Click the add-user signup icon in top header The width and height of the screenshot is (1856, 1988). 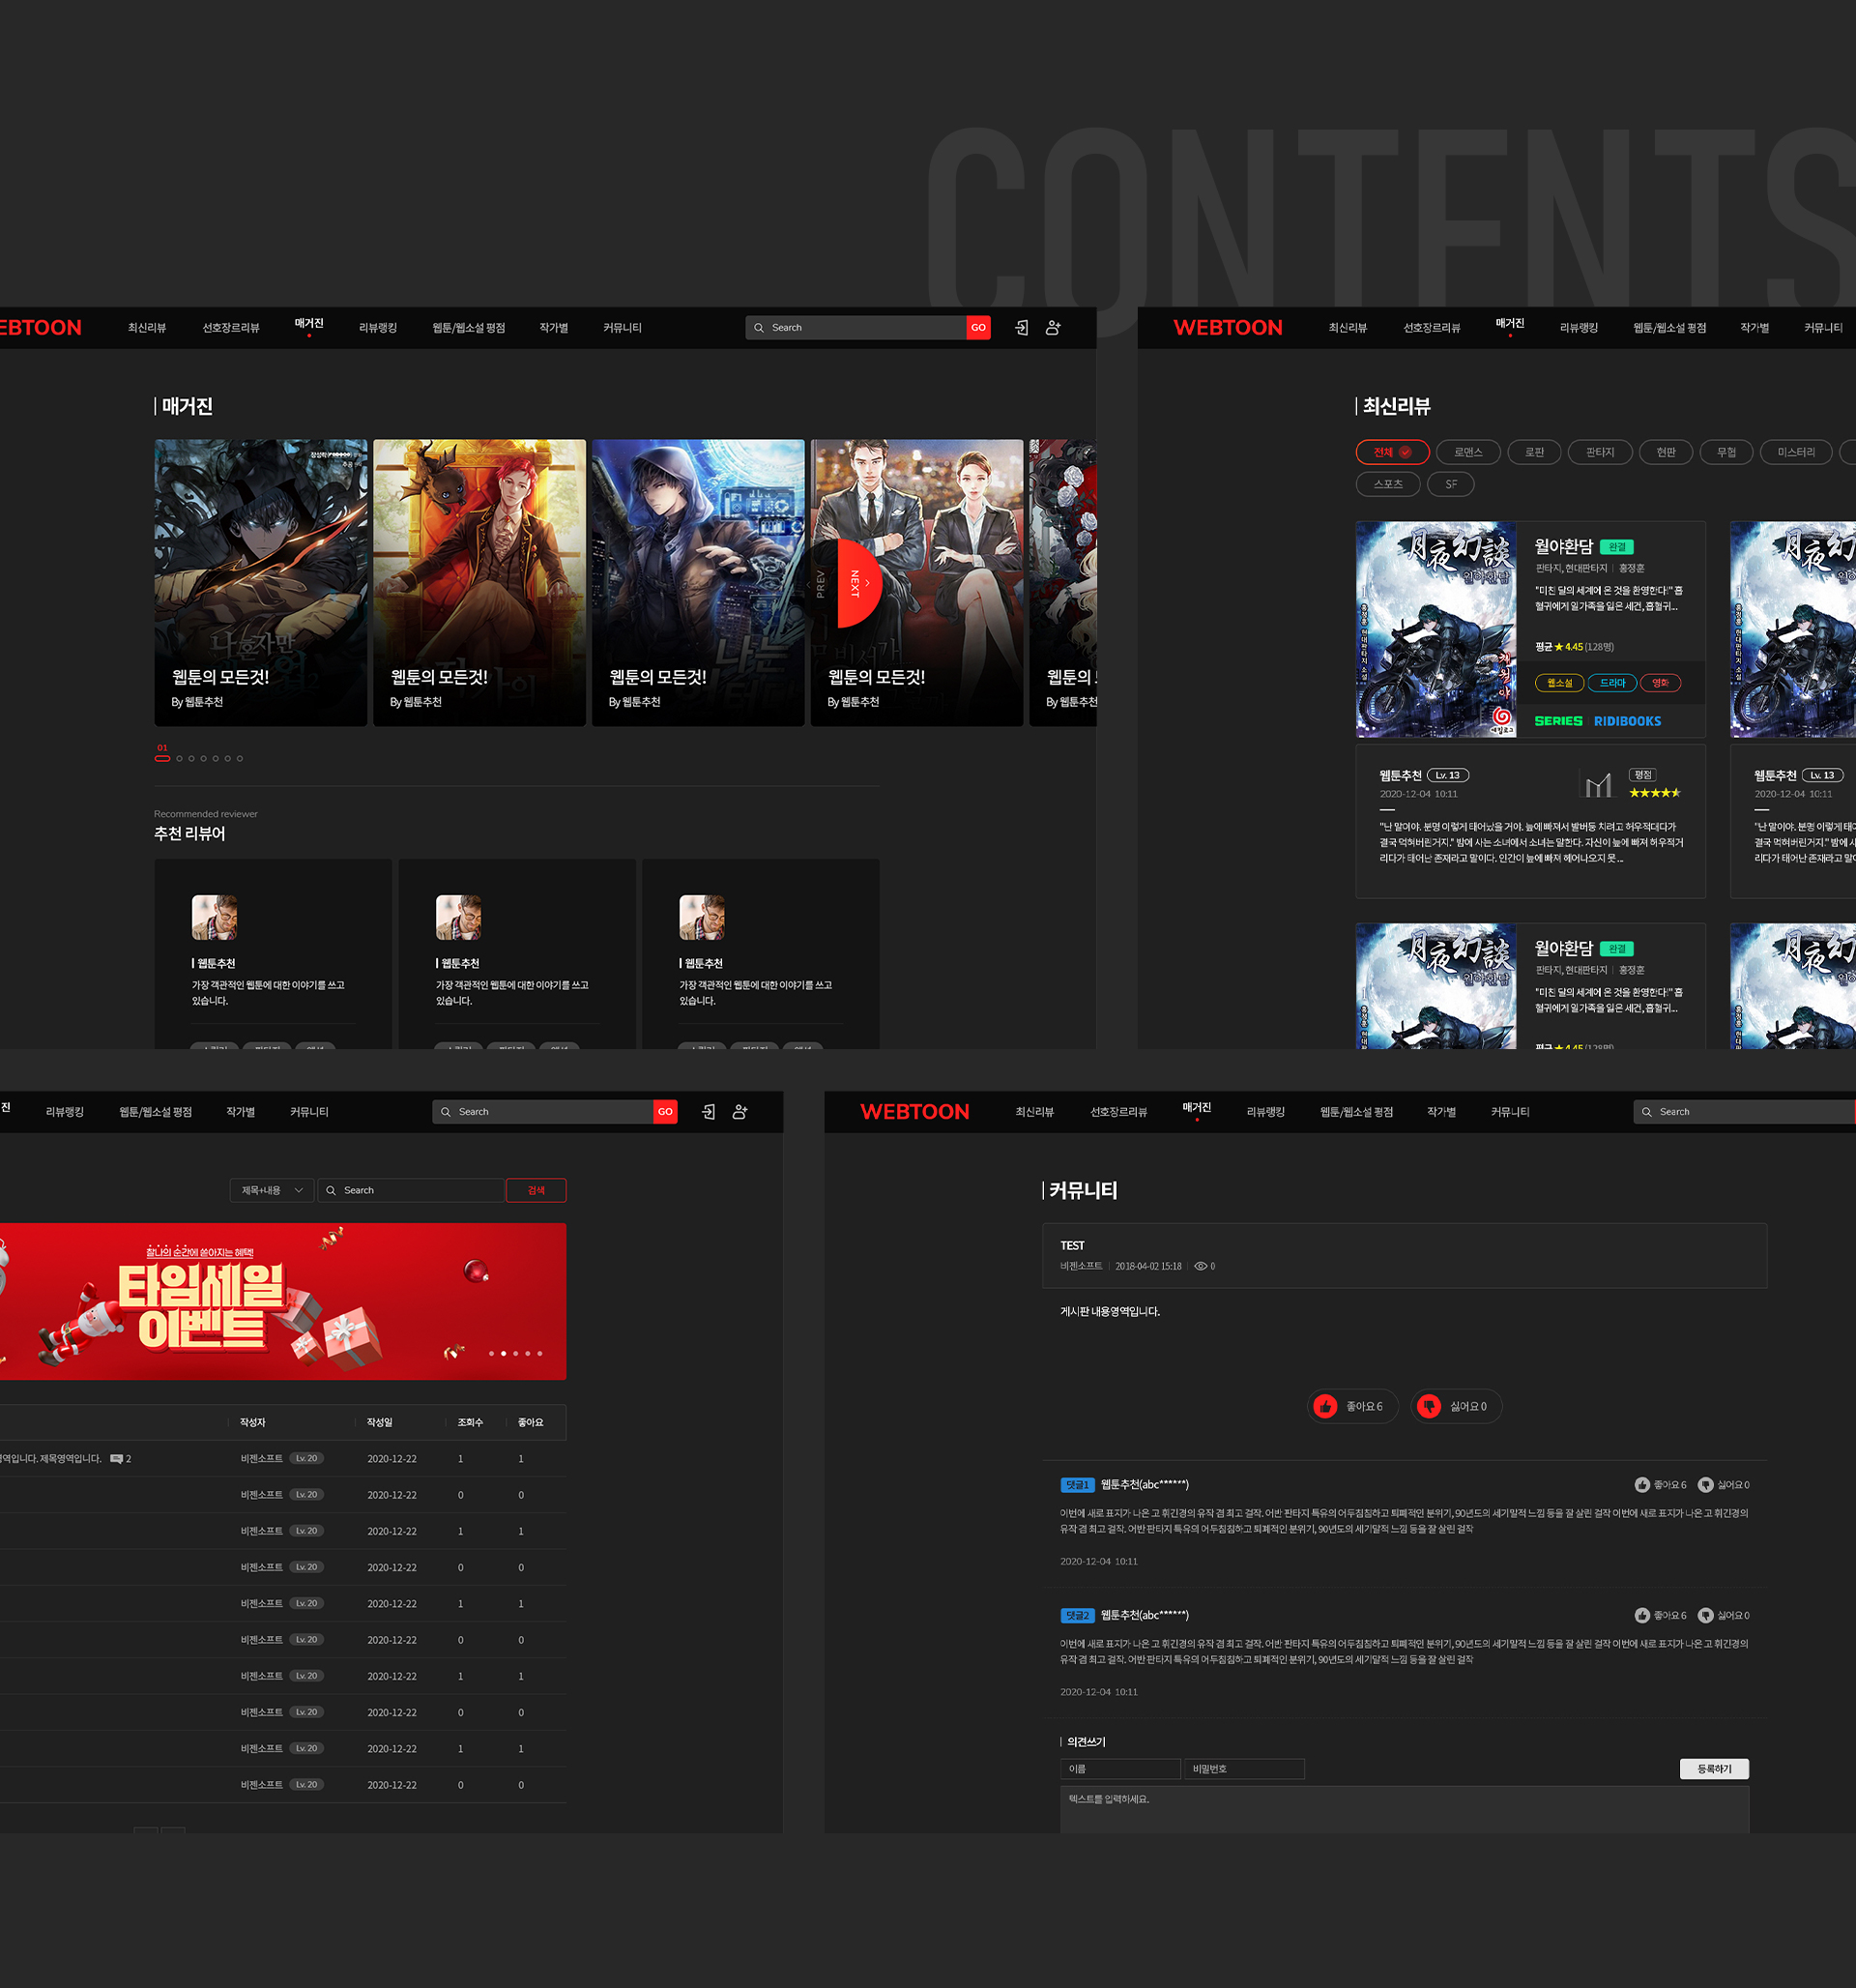(x=1053, y=328)
